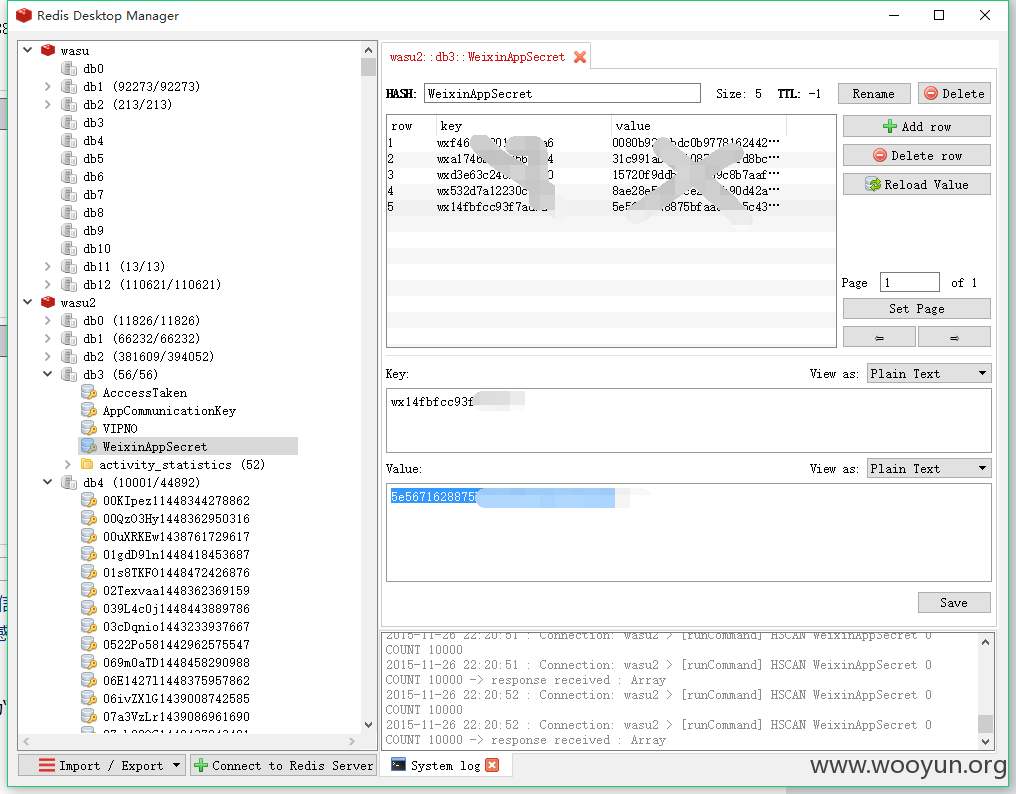Sort by the key column header
Screen dimensions: 1016x794
point(523,126)
